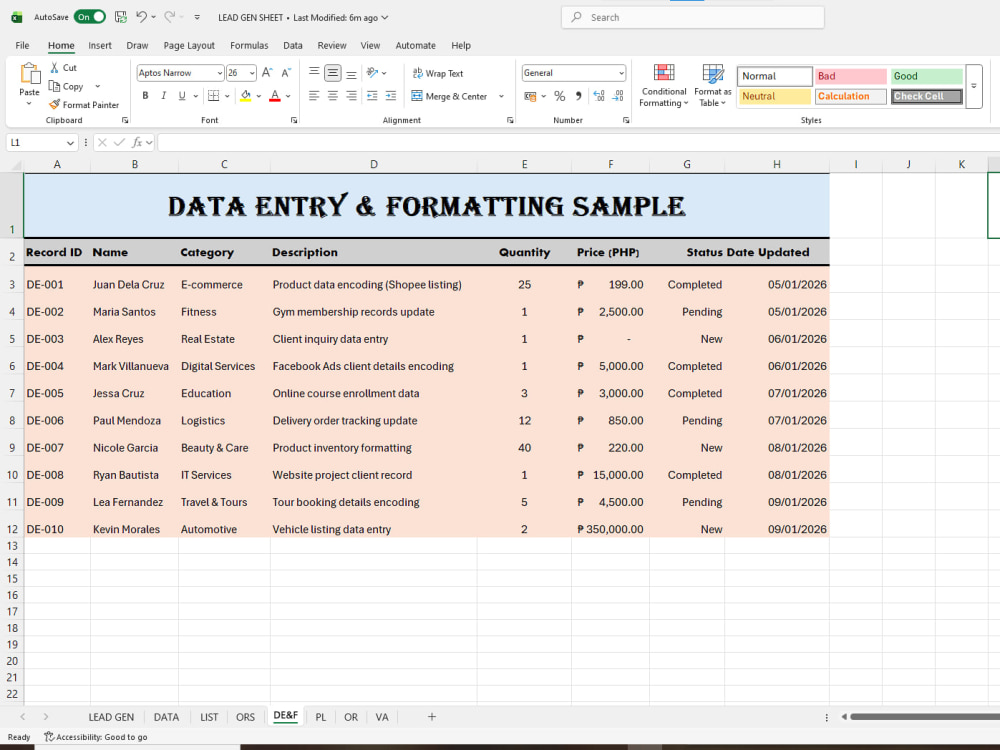The width and height of the screenshot is (1000, 750).
Task: Click the Cut scissors icon
Action: 55,68
